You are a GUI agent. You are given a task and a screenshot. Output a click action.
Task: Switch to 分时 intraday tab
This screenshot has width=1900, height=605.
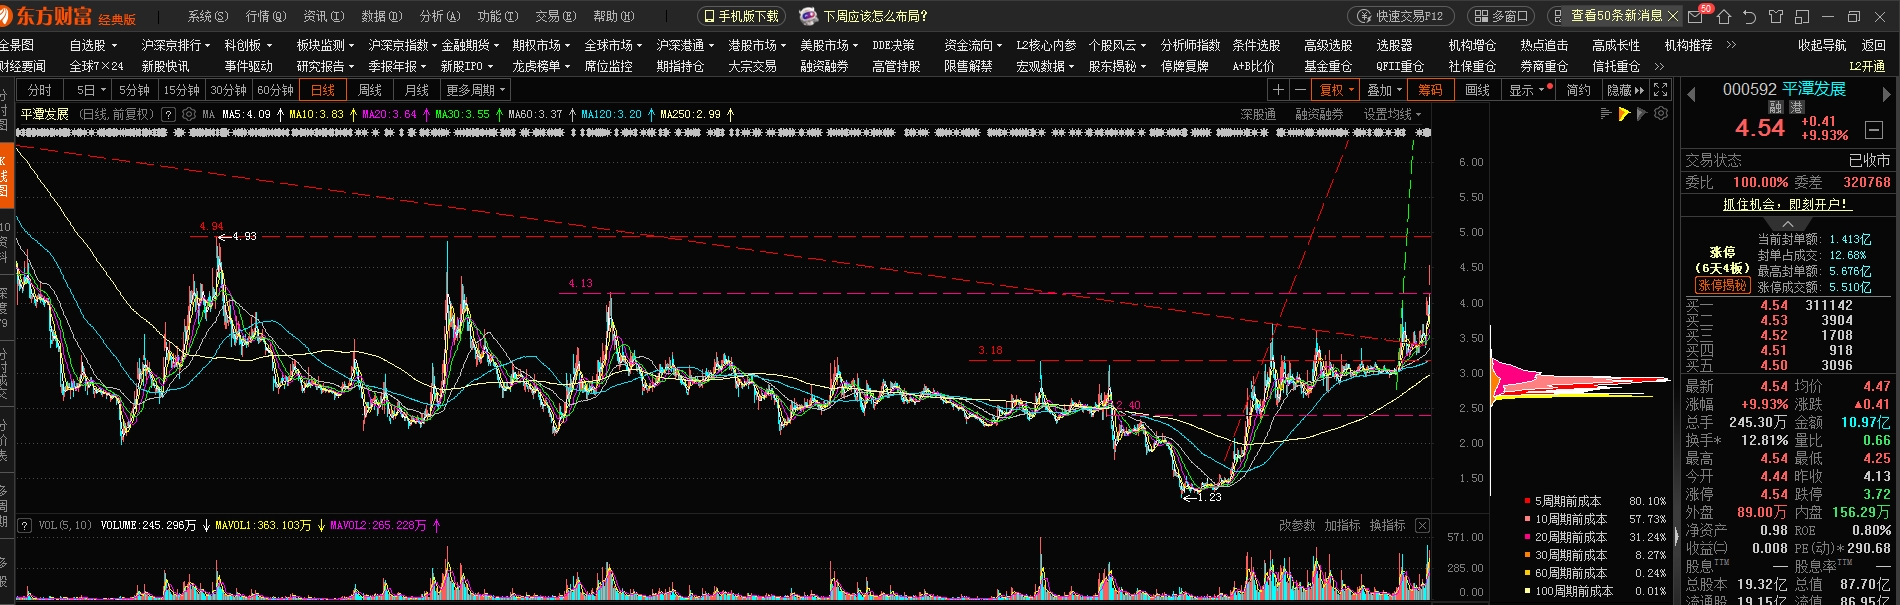[40, 90]
